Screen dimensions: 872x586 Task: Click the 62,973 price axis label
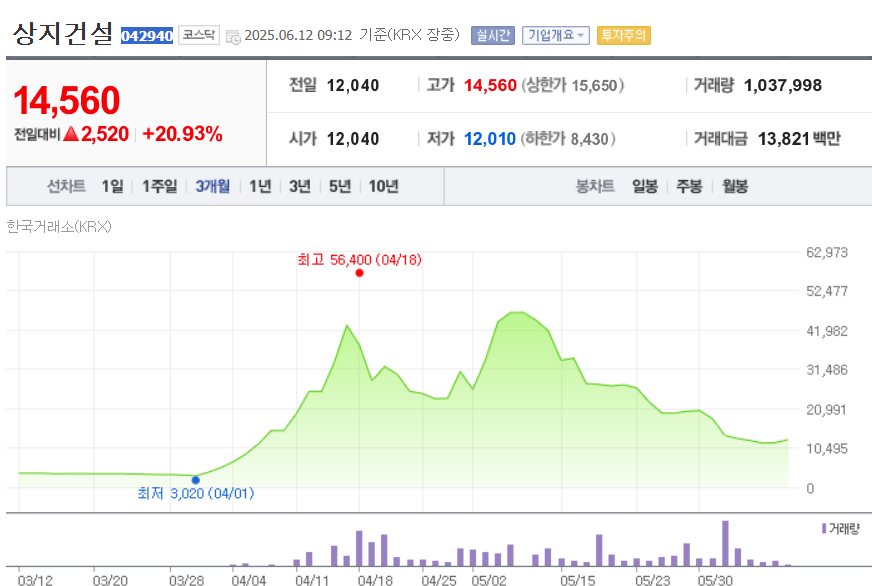click(x=827, y=252)
